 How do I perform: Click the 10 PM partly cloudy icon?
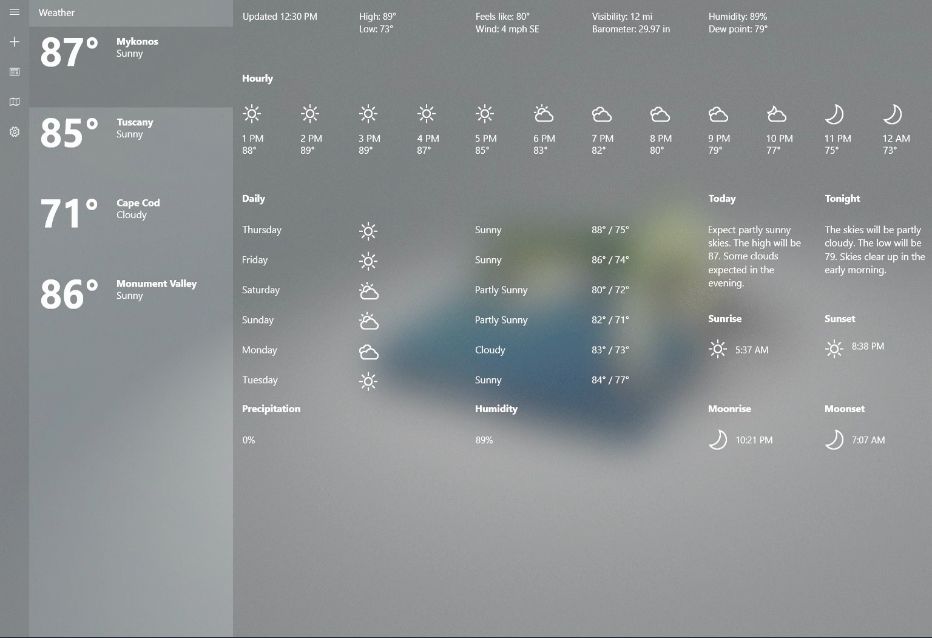(776, 114)
